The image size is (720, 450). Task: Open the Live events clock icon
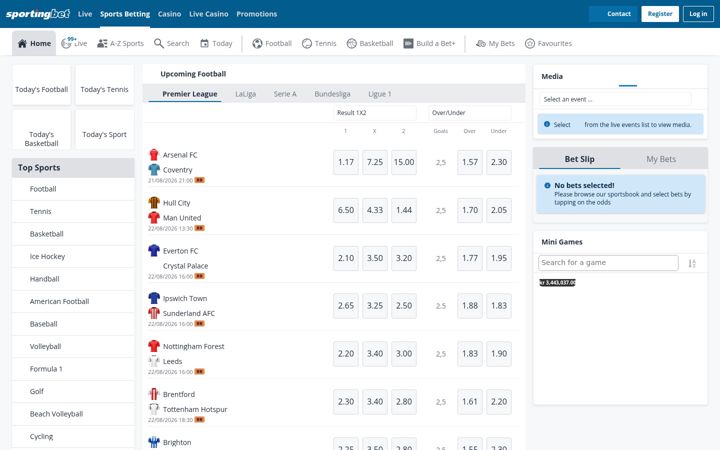click(66, 44)
